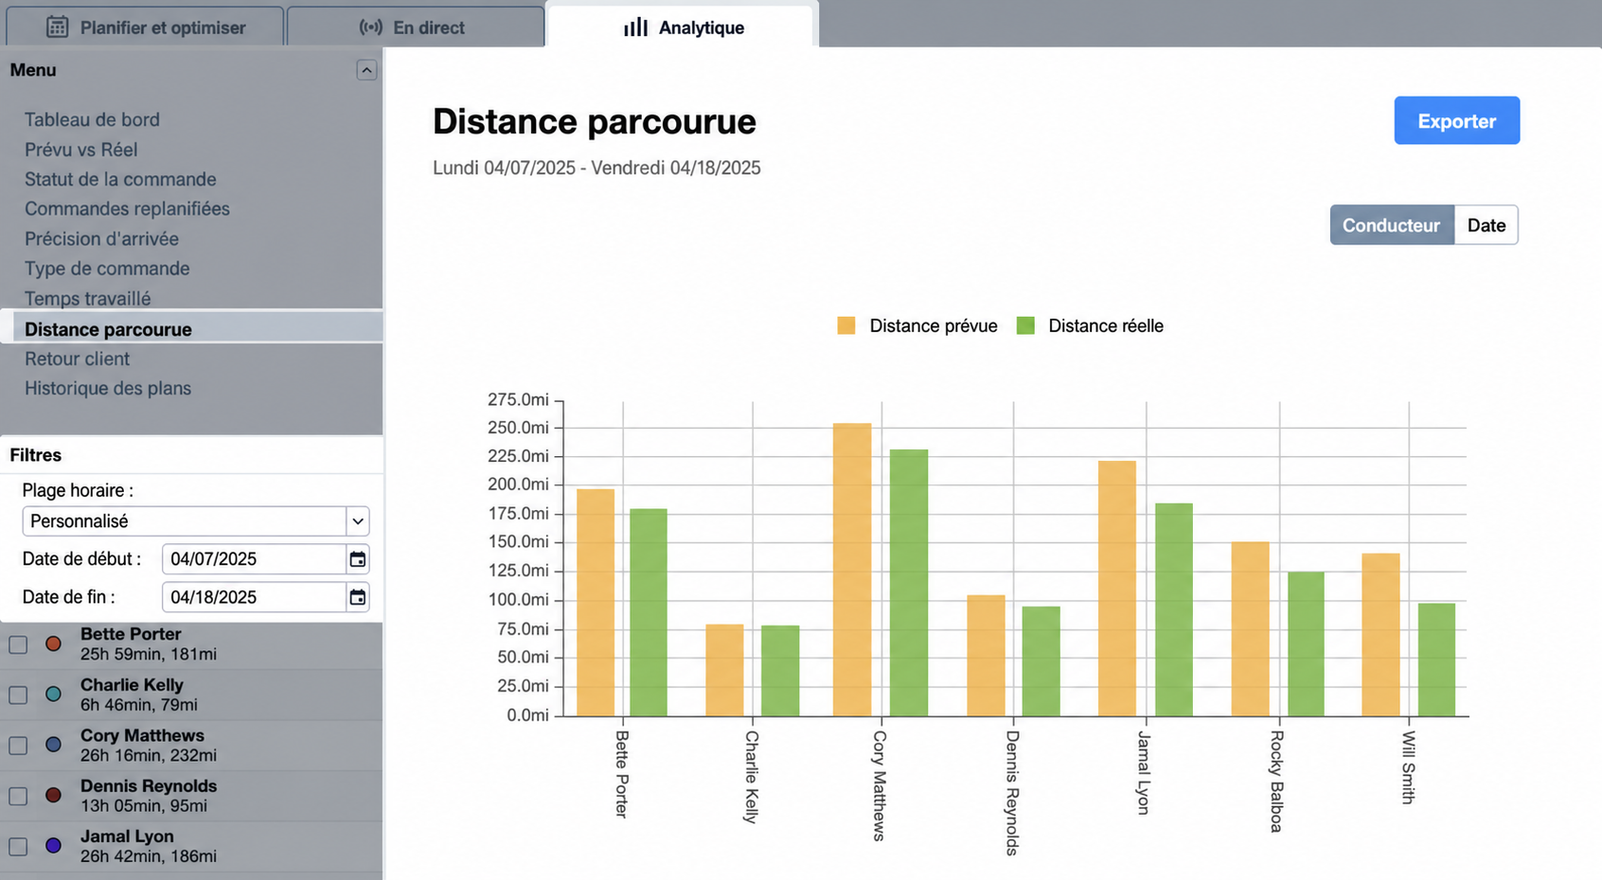Screen dimensions: 1602x880
Task: Open Tableau de bord menu item
Action: coord(92,119)
